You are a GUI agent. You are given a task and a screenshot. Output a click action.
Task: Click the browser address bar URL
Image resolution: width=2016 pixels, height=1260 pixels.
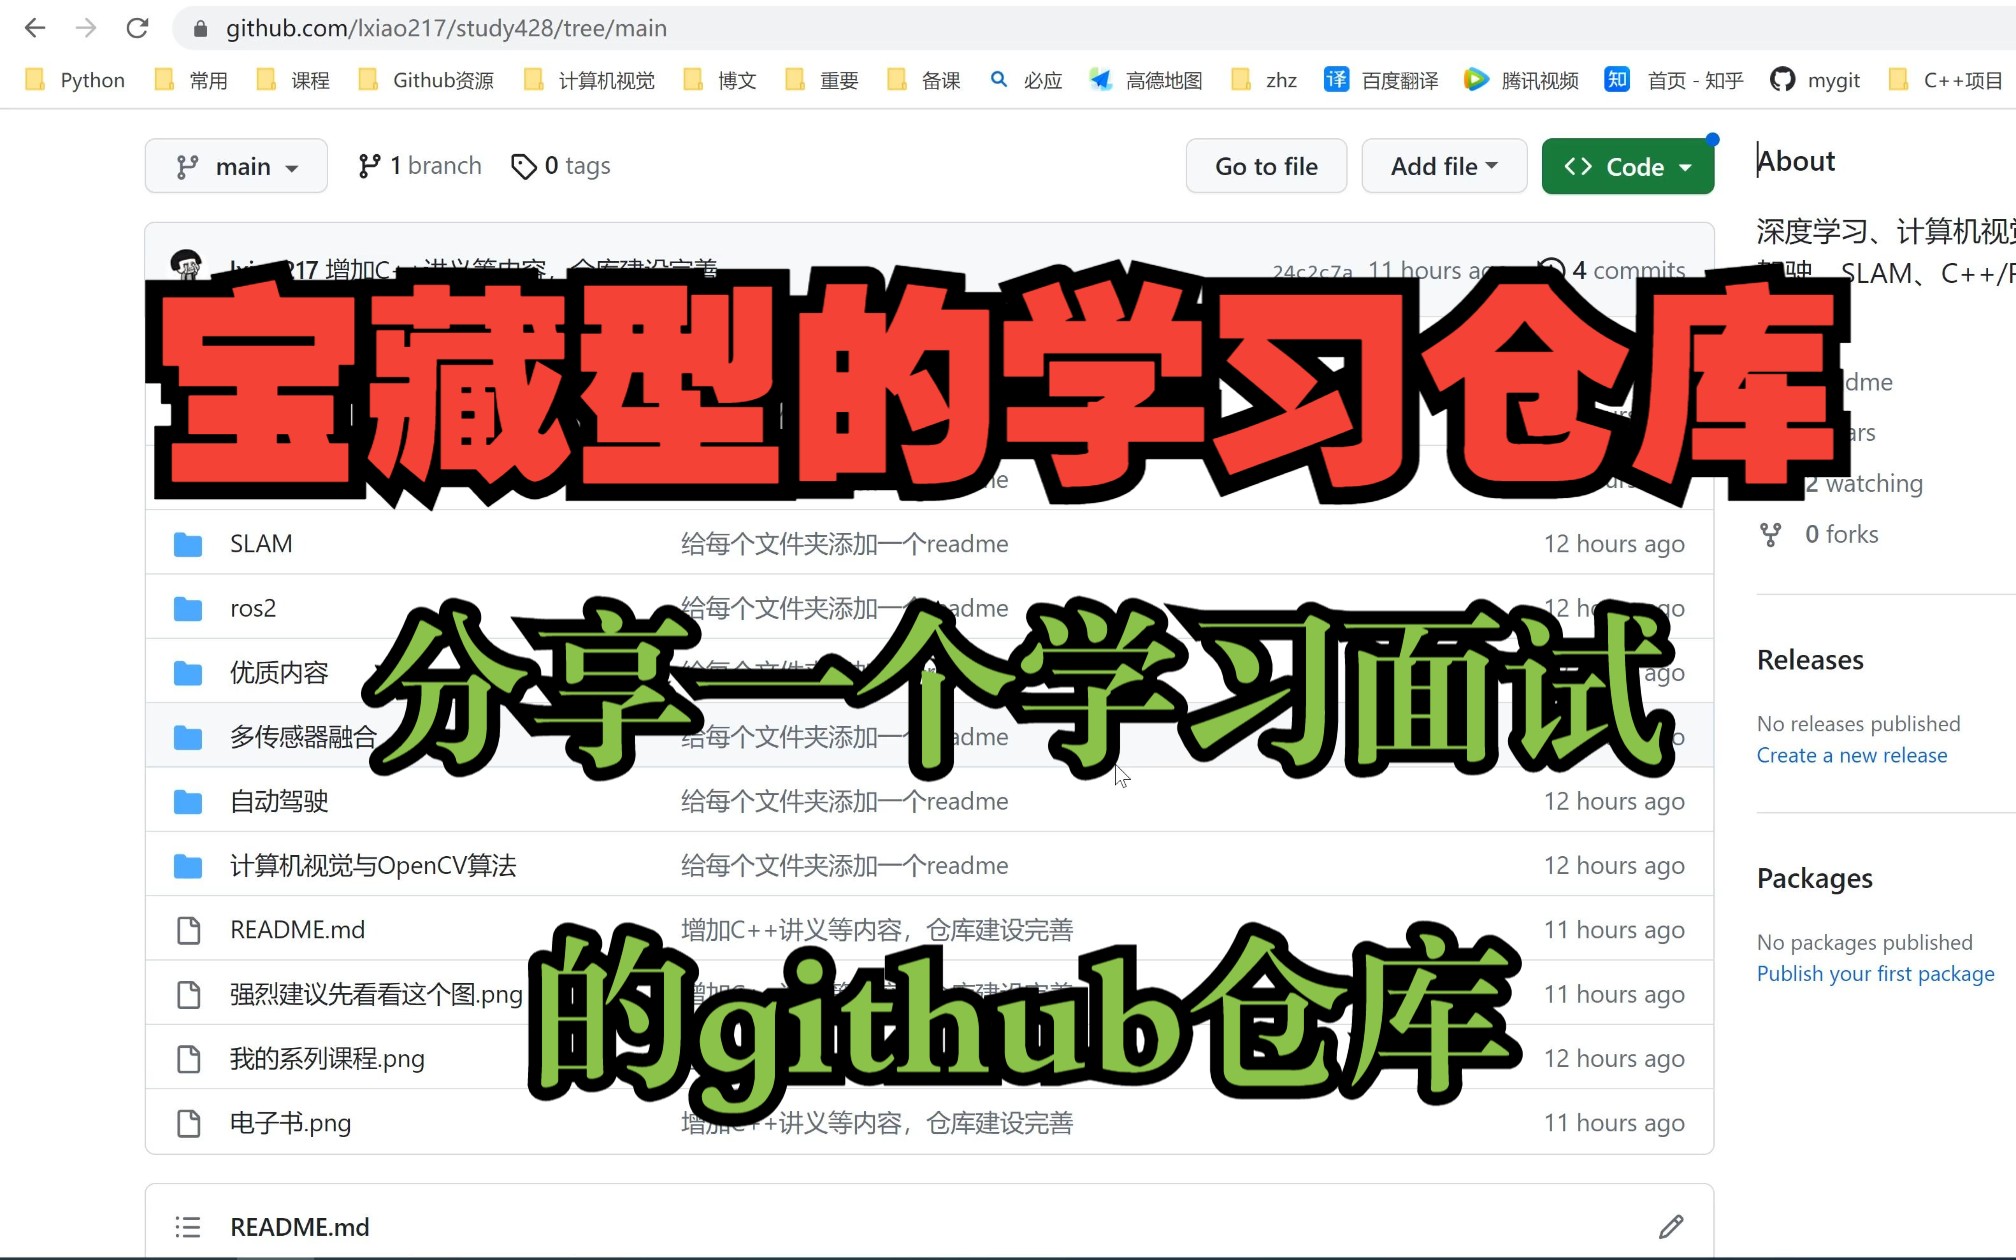click(446, 28)
